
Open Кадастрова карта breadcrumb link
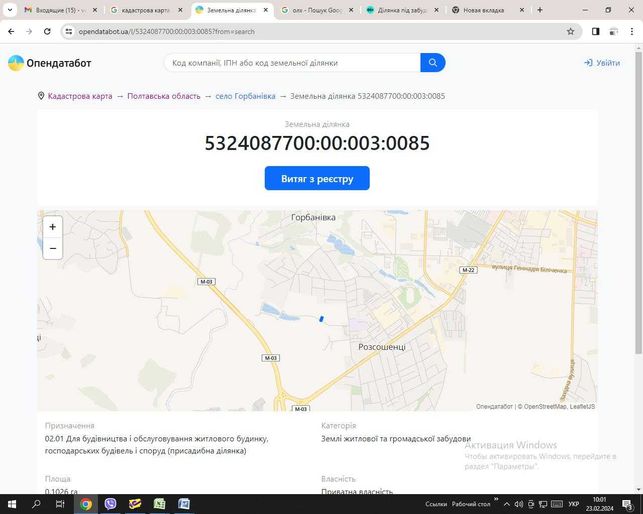[80, 96]
